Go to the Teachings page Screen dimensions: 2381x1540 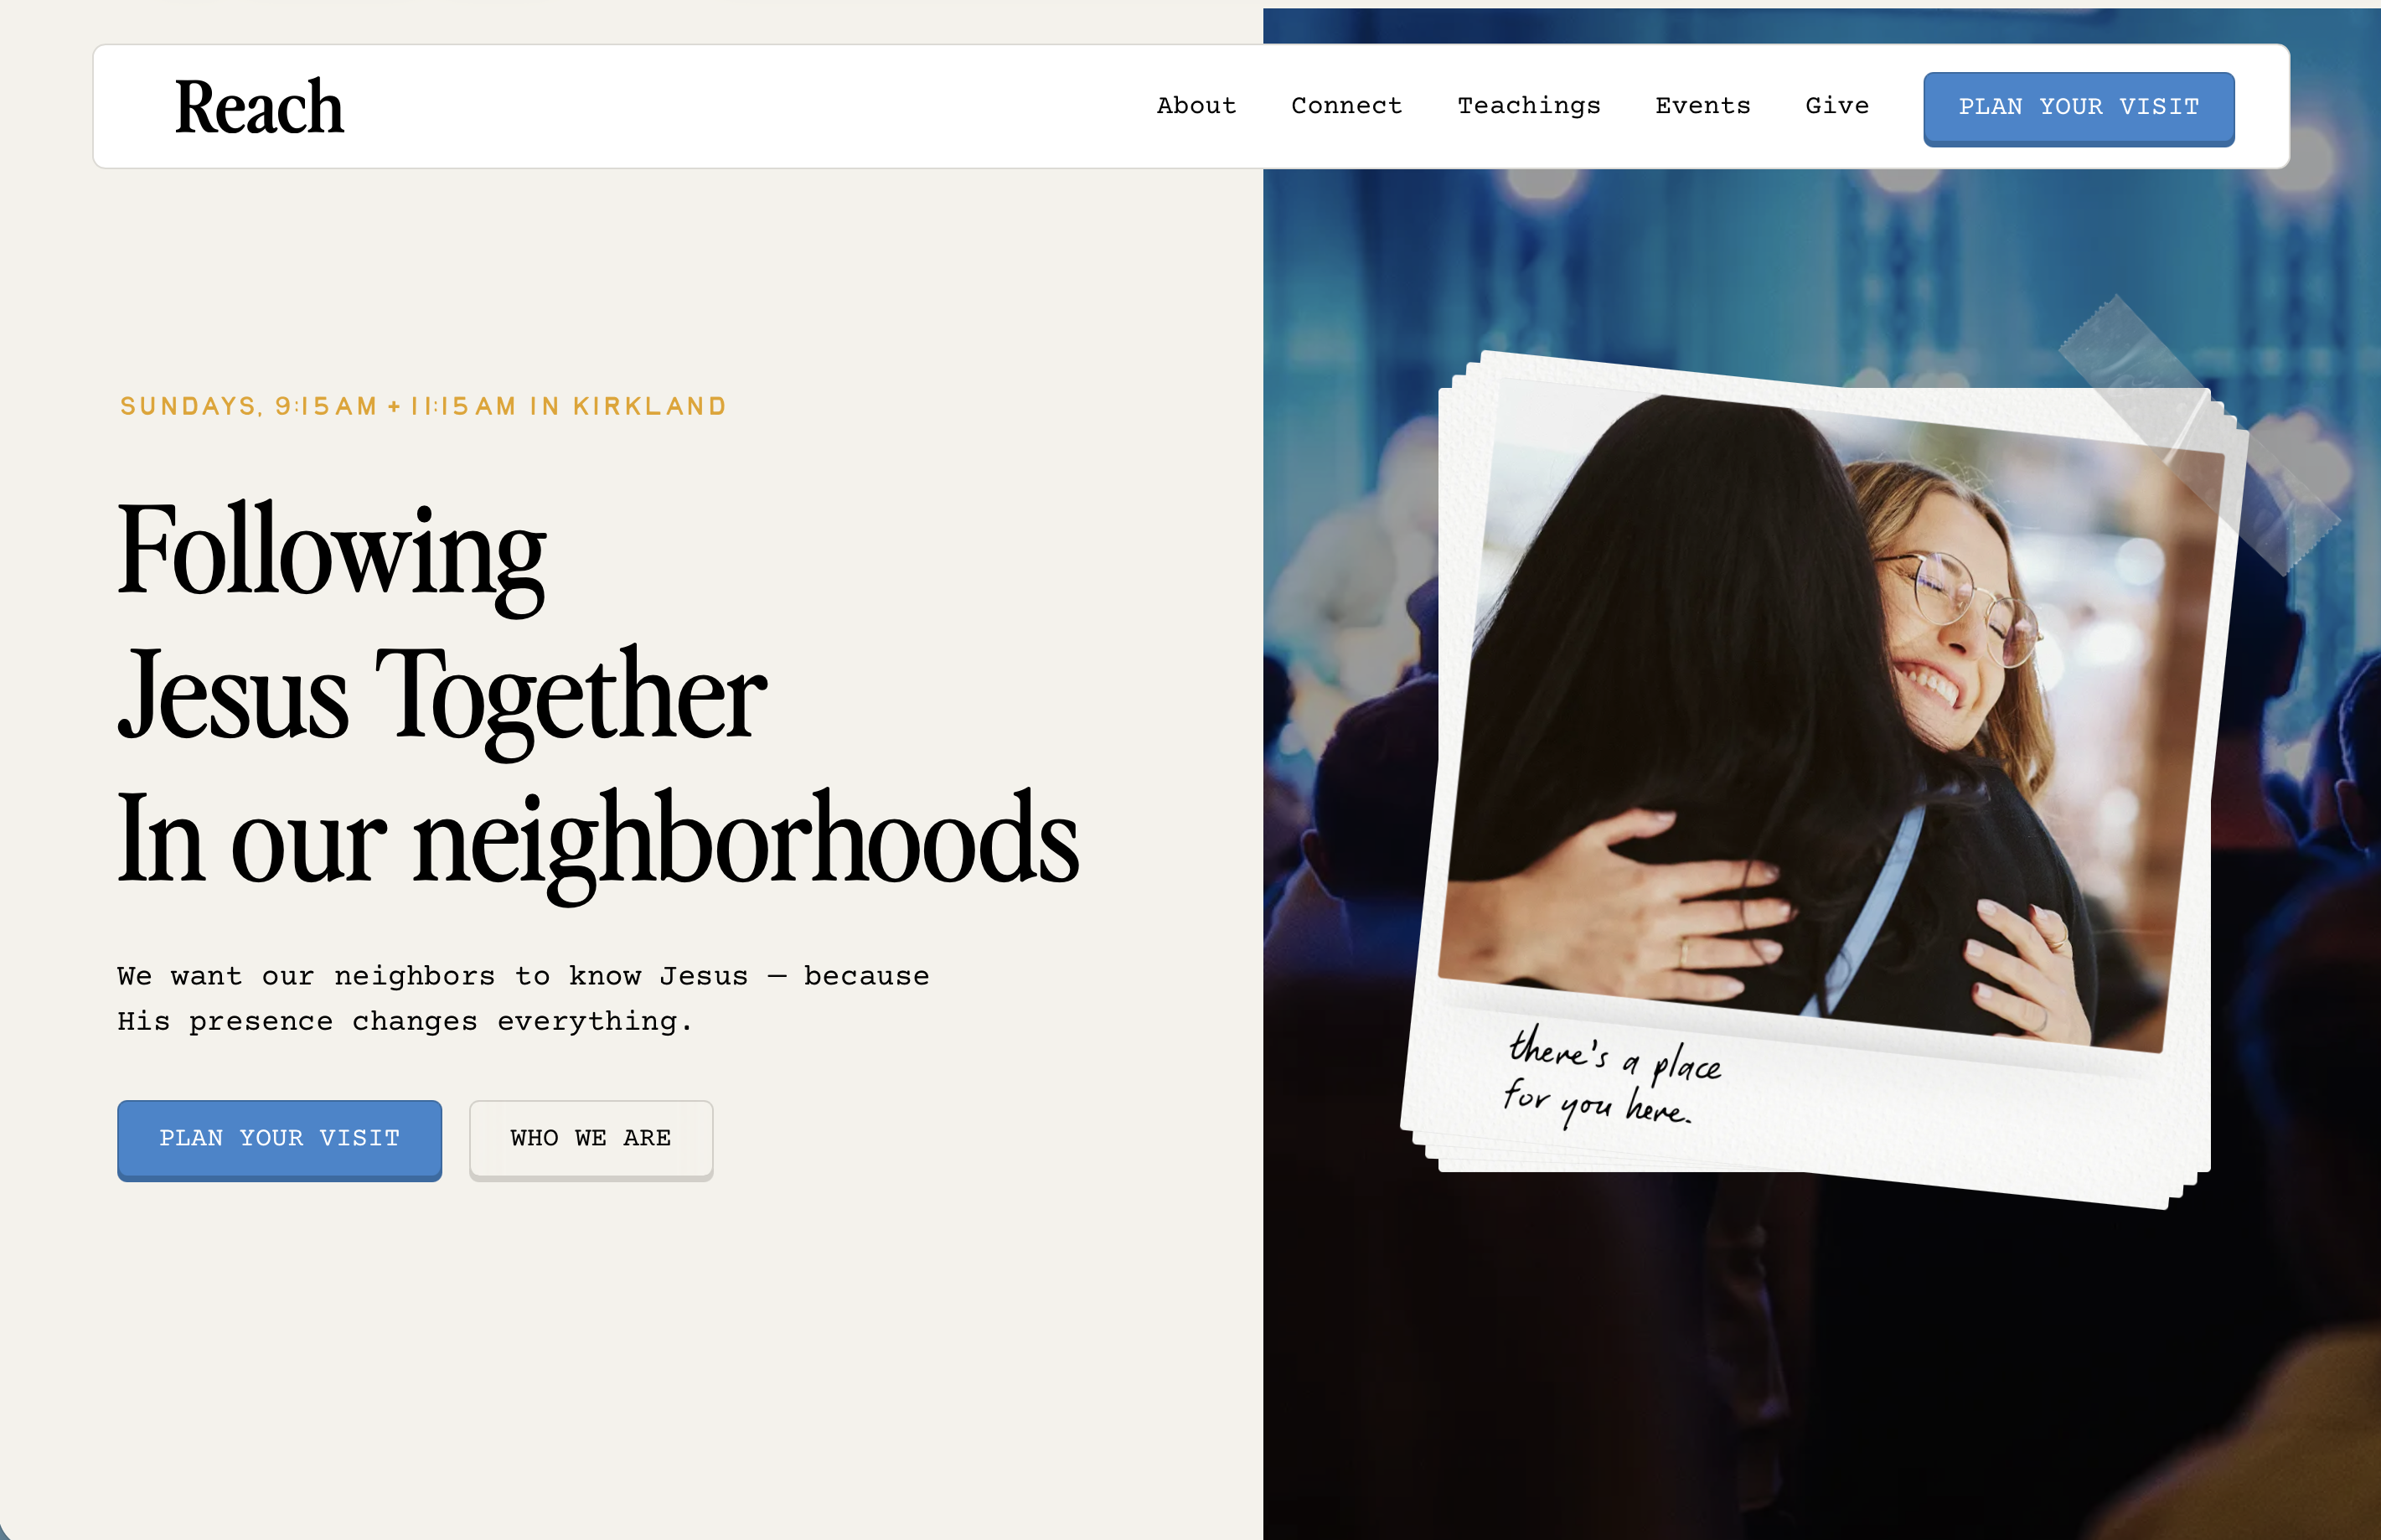tap(1528, 106)
